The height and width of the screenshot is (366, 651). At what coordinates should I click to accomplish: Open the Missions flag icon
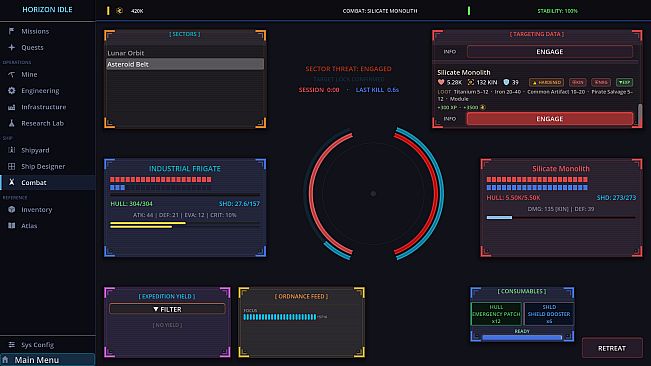pos(12,31)
